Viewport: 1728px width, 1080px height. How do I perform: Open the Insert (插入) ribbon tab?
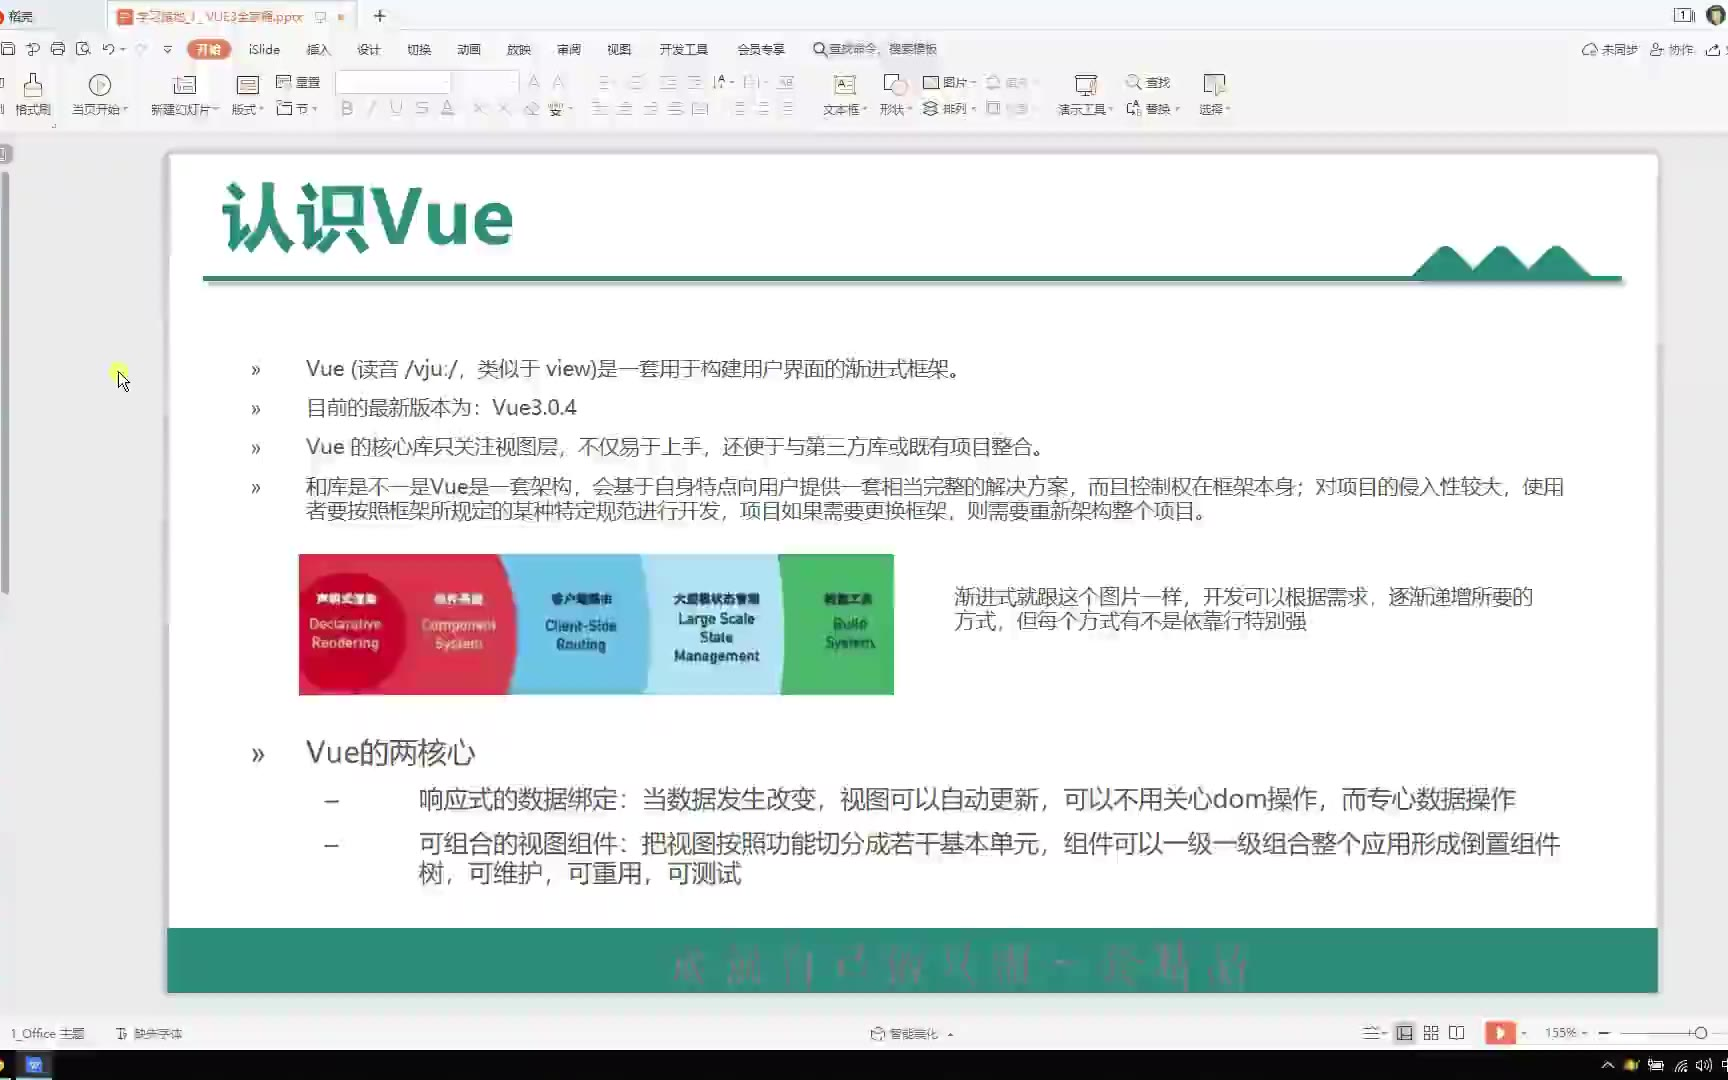318,49
